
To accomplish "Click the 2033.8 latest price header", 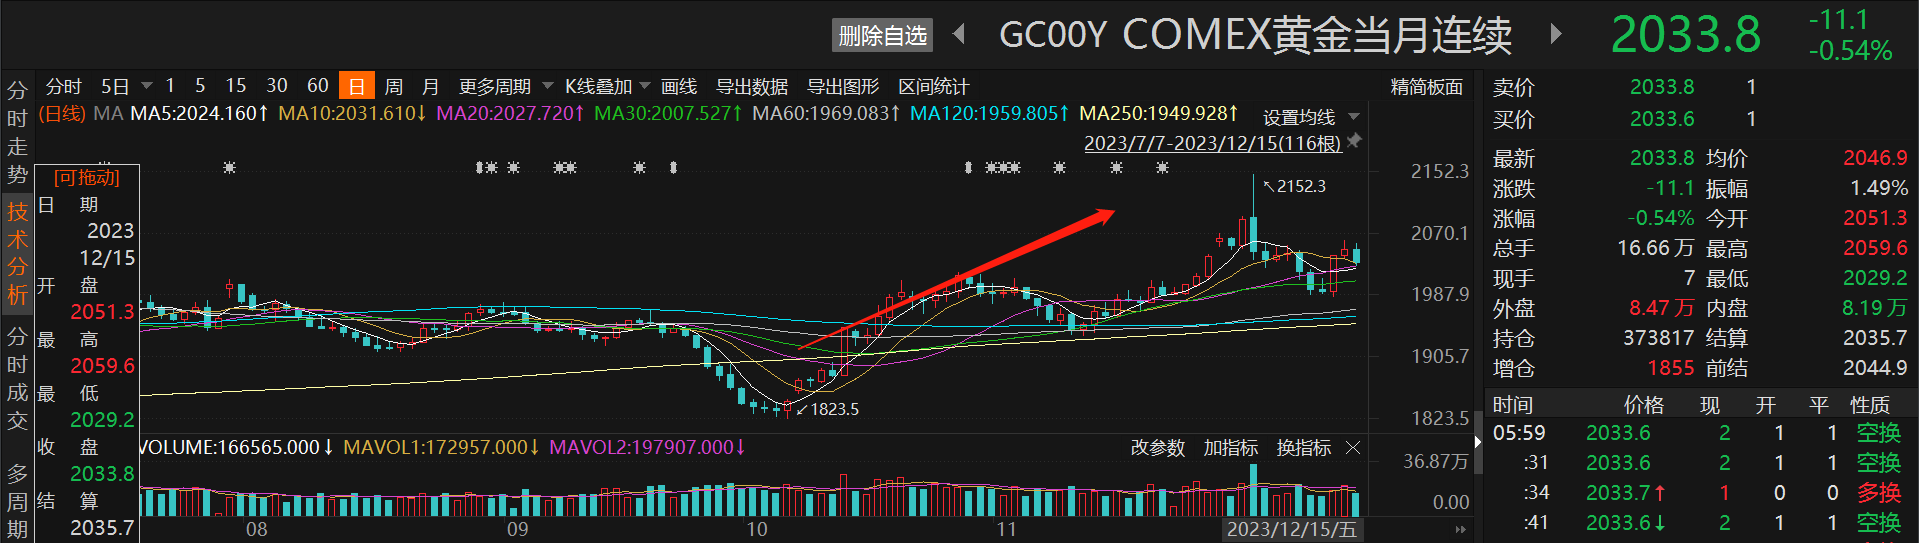I will [x=1686, y=35].
